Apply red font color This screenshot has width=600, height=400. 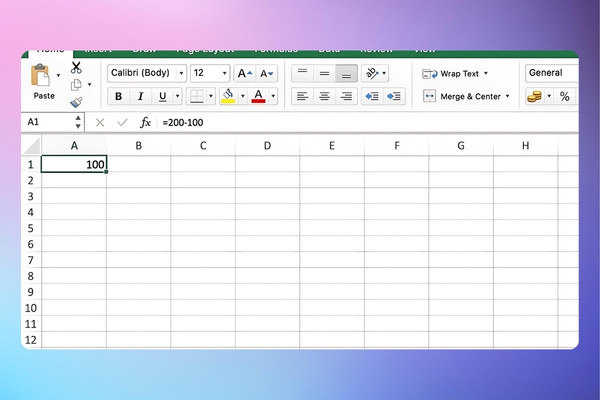258,96
